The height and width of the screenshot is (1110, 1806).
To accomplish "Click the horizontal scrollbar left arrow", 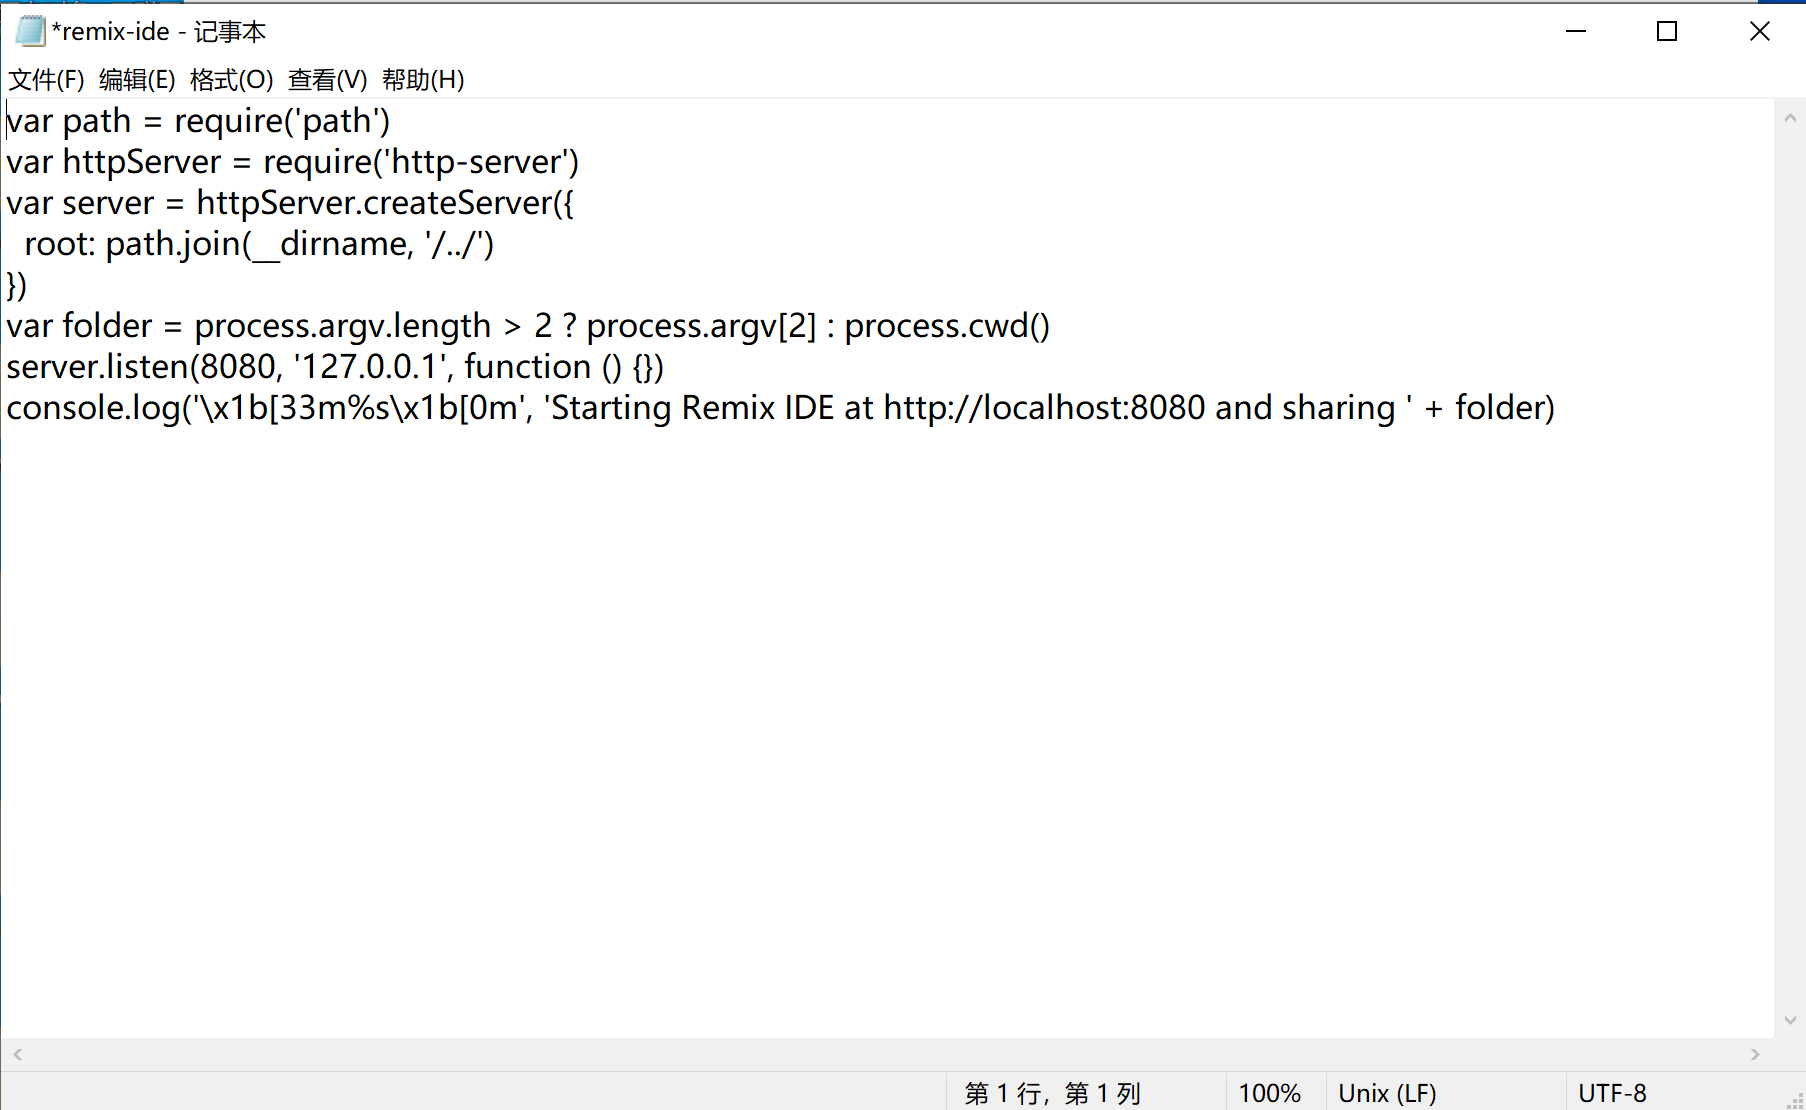I will [x=17, y=1054].
